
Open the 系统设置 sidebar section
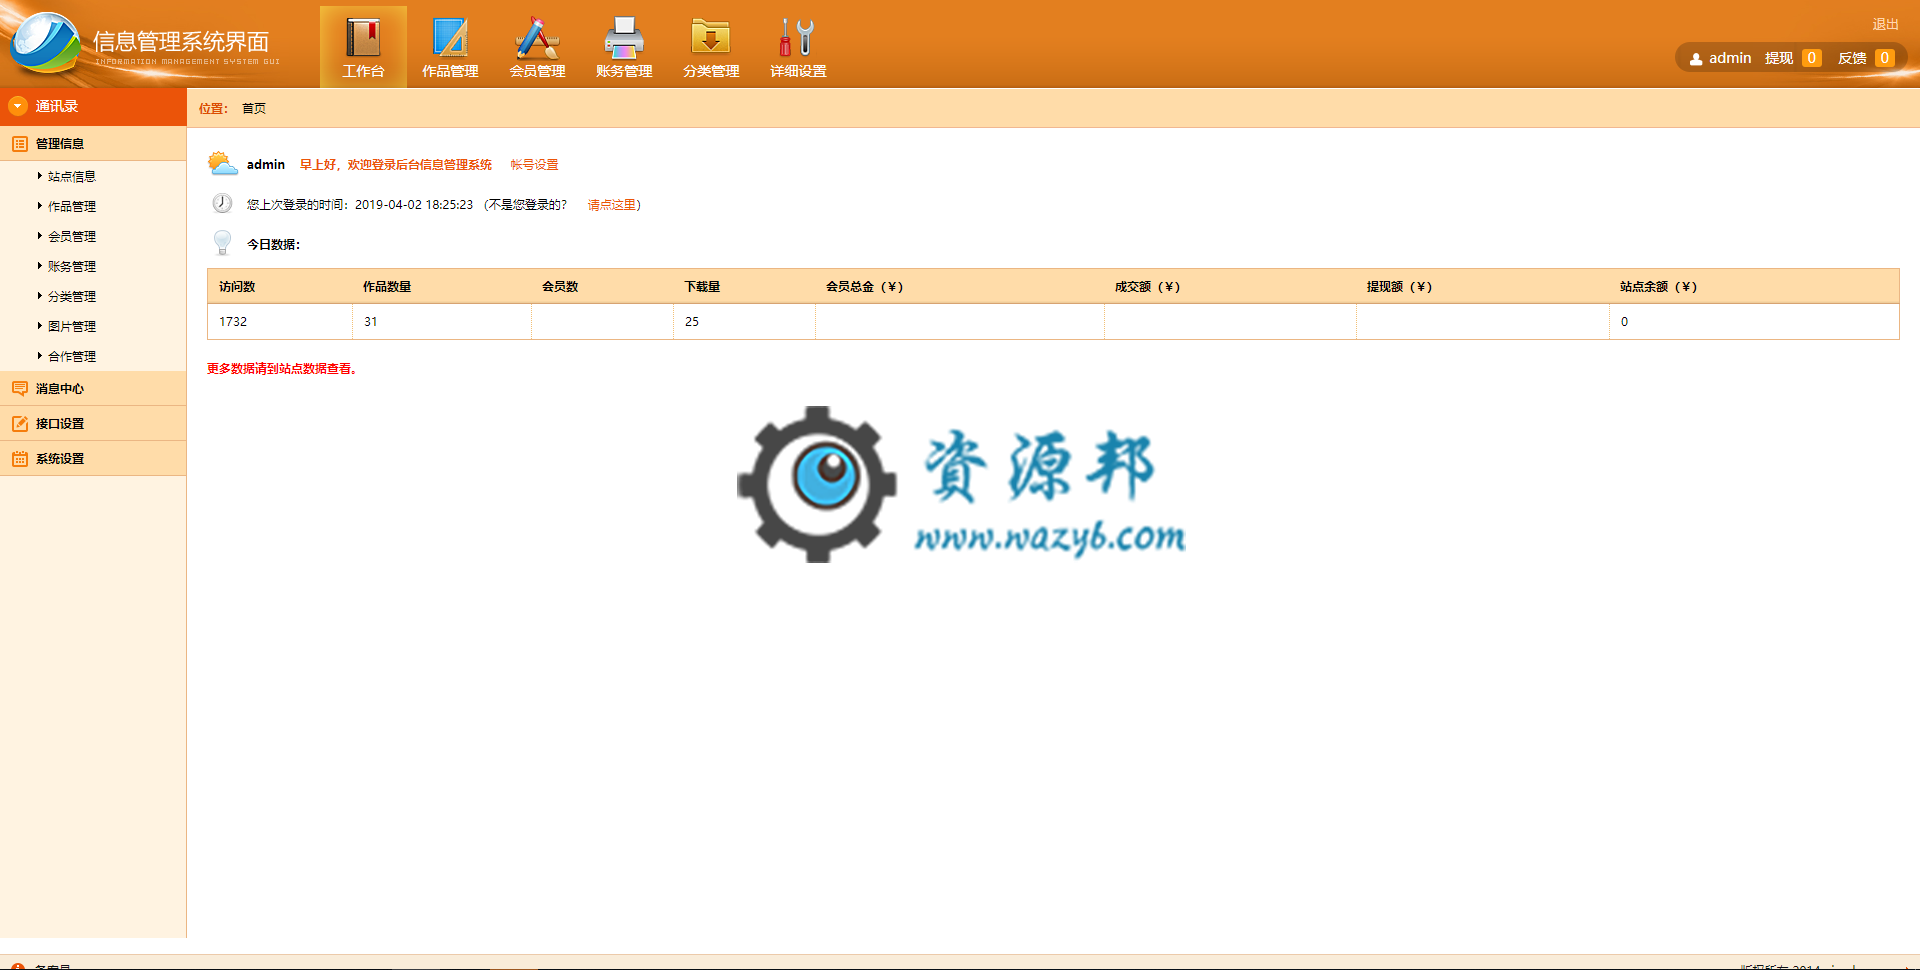click(93, 459)
